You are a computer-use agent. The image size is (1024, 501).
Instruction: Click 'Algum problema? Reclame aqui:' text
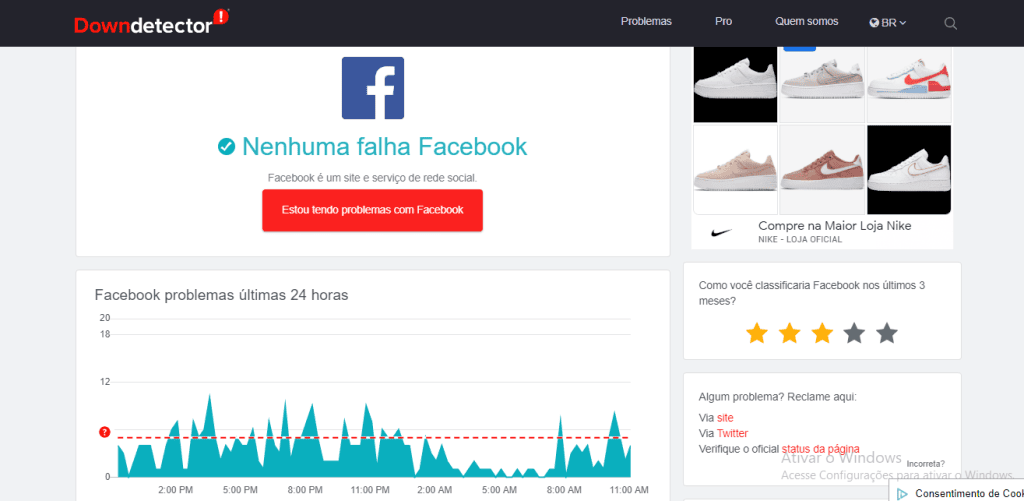tap(777, 397)
